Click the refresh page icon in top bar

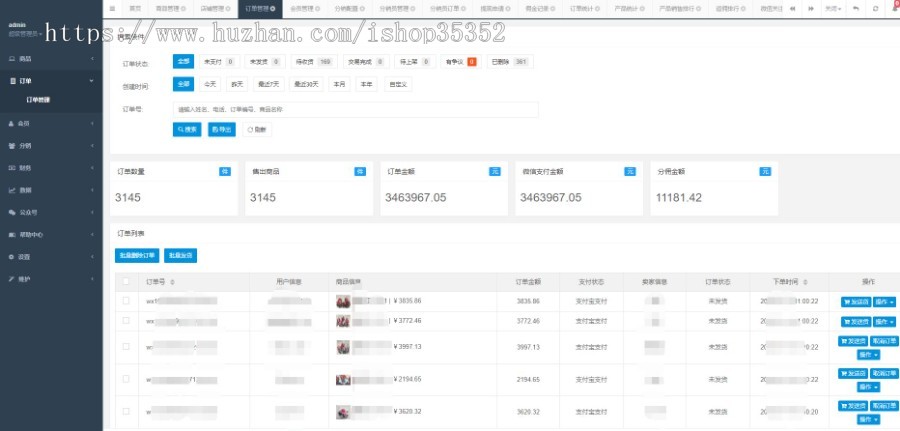875,9
